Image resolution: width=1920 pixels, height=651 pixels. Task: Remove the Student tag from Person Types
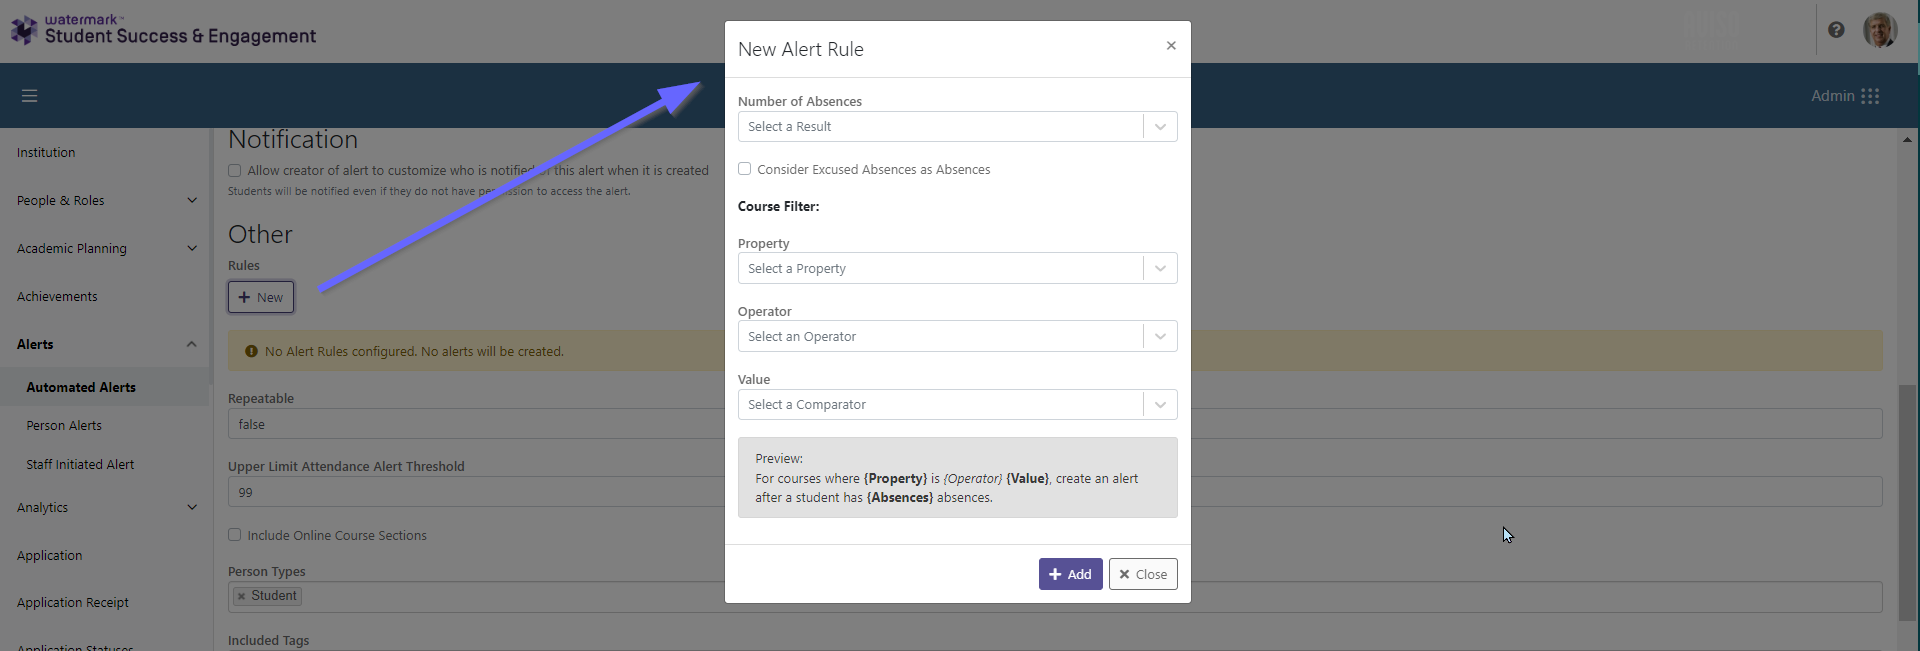pyautogui.click(x=241, y=596)
